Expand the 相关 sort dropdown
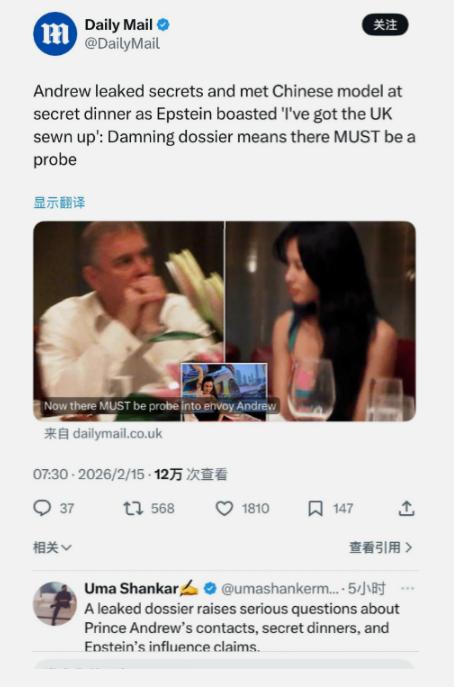Screen dimensions: 454x687 (x=52, y=547)
